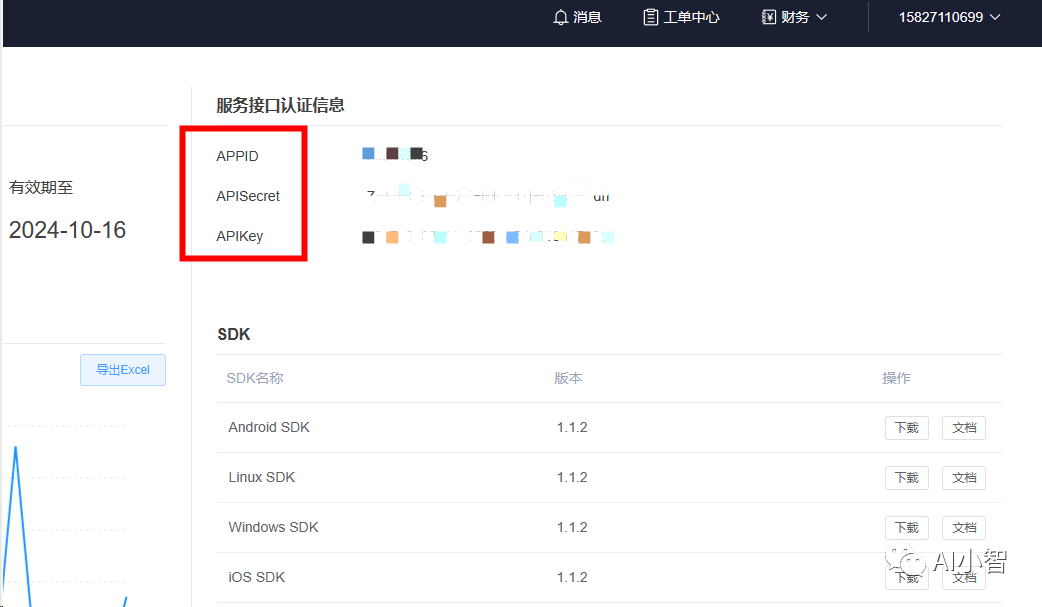Click version 1.1.2 of Linux SDK

tap(572, 477)
